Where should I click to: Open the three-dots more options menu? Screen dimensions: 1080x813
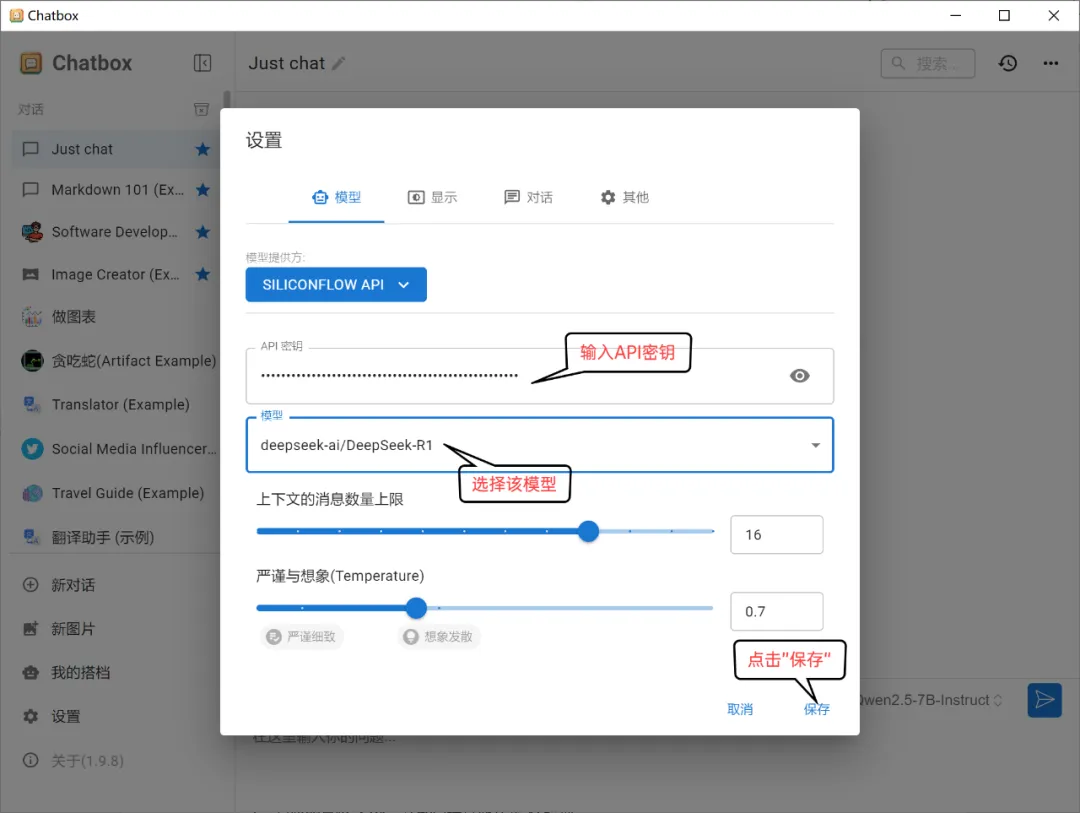pyautogui.click(x=1050, y=63)
